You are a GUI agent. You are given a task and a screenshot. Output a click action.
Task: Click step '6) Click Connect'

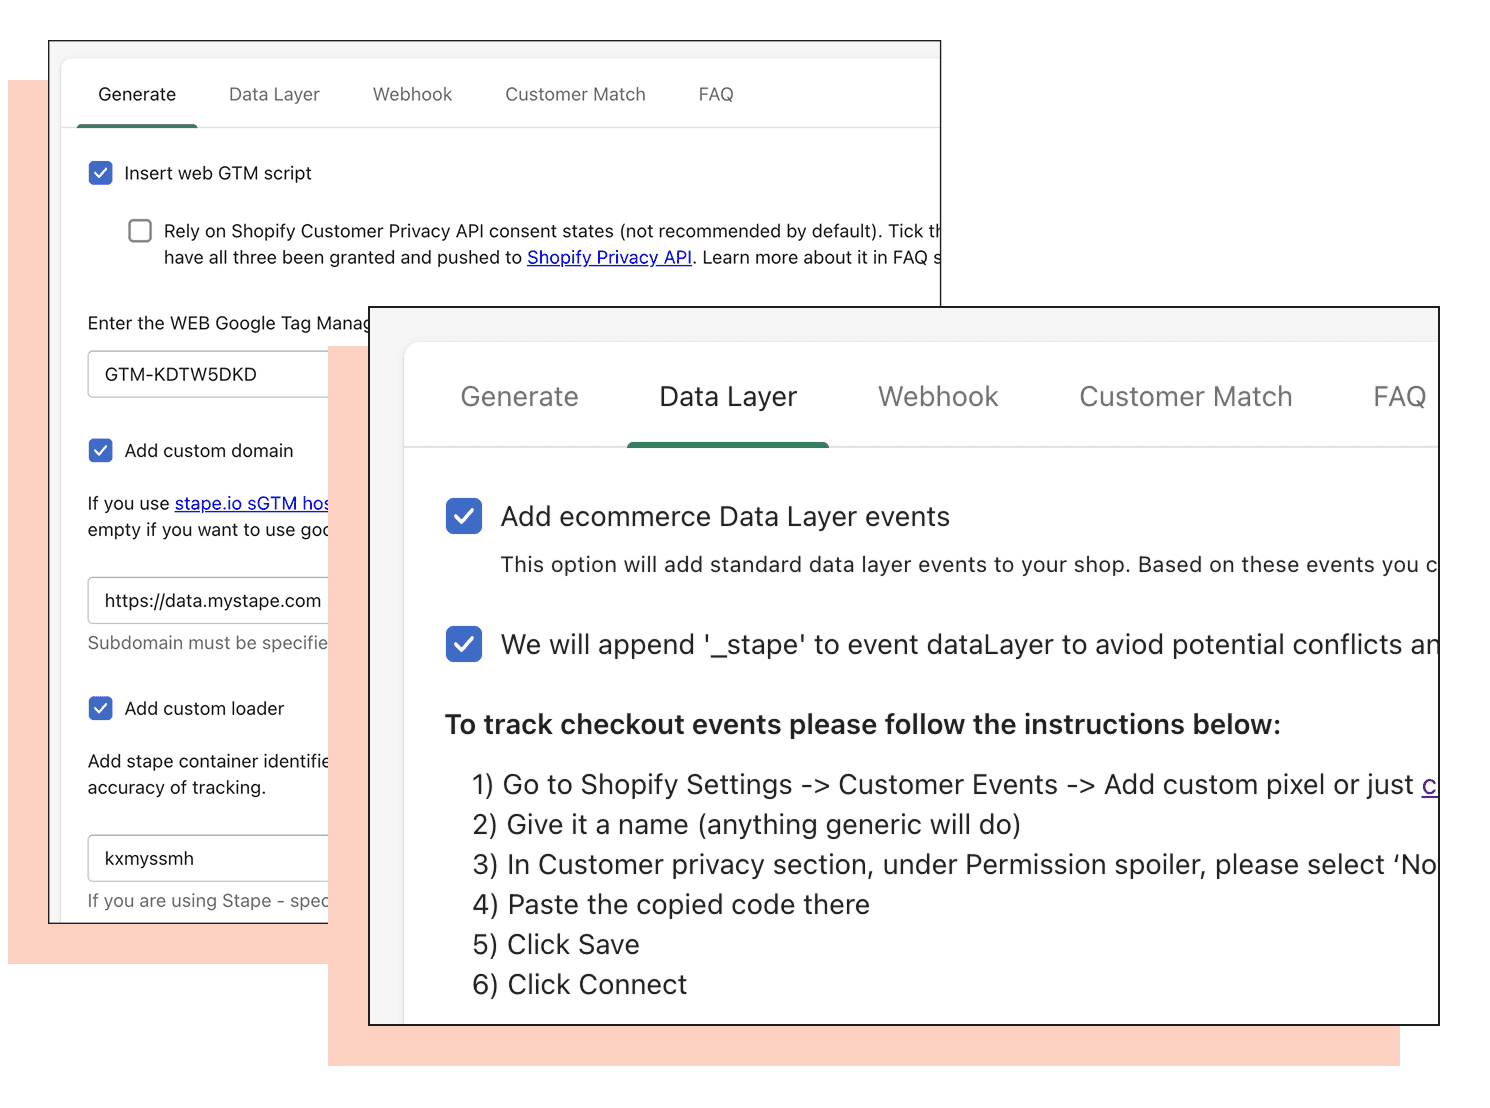tap(580, 985)
